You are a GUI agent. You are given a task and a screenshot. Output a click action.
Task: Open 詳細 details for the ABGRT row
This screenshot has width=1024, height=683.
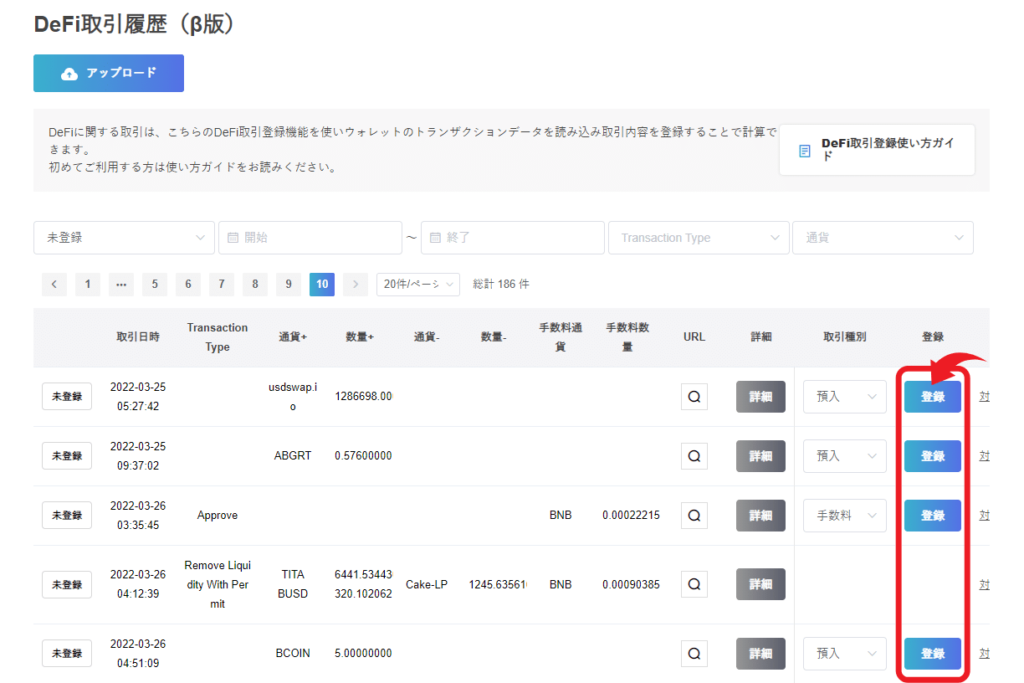(x=761, y=456)
